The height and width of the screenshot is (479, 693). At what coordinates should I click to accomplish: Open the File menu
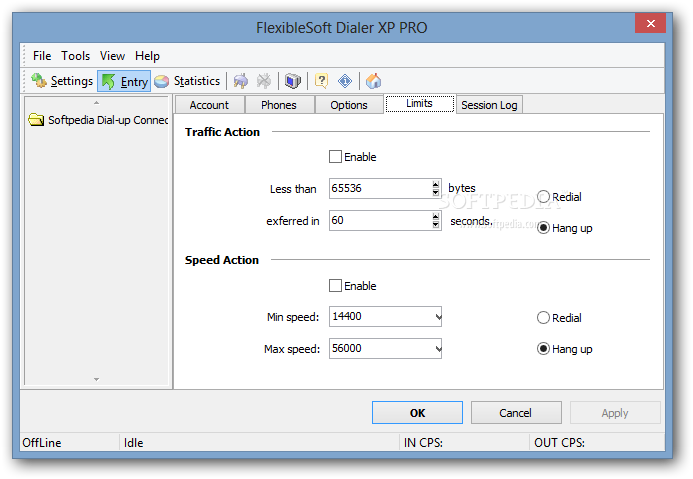tap(42, 56)
